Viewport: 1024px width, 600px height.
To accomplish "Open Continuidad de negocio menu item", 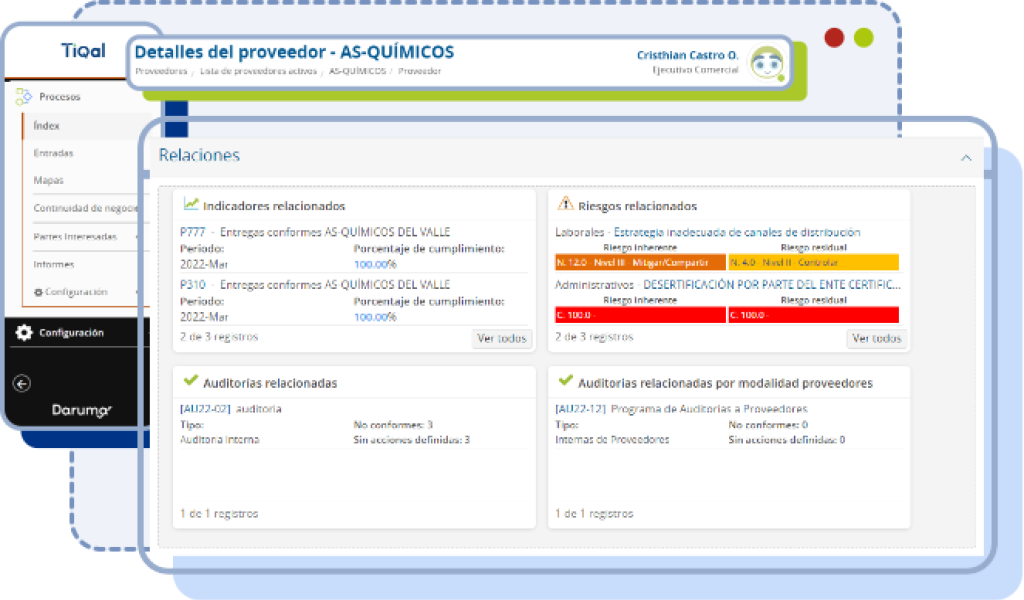I will click(x=88, y=208).
